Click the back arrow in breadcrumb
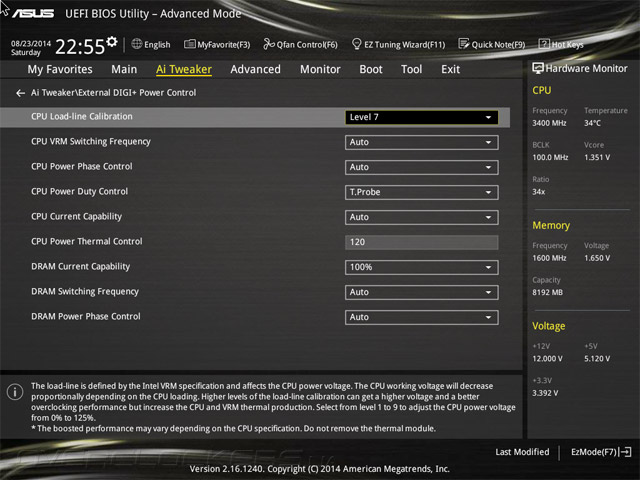Image resolution: width=640 pixels, height=480 pixels. [20, 93]
